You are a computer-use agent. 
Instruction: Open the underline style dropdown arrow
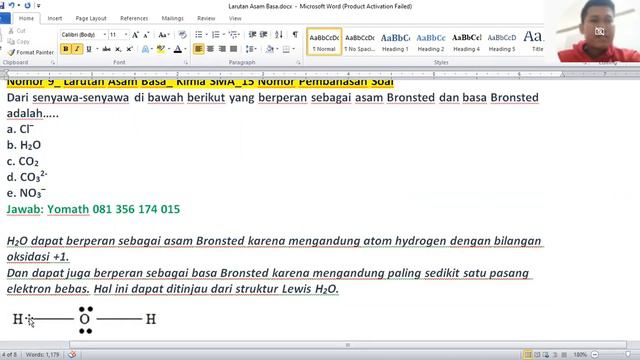[x=97, y=49]
